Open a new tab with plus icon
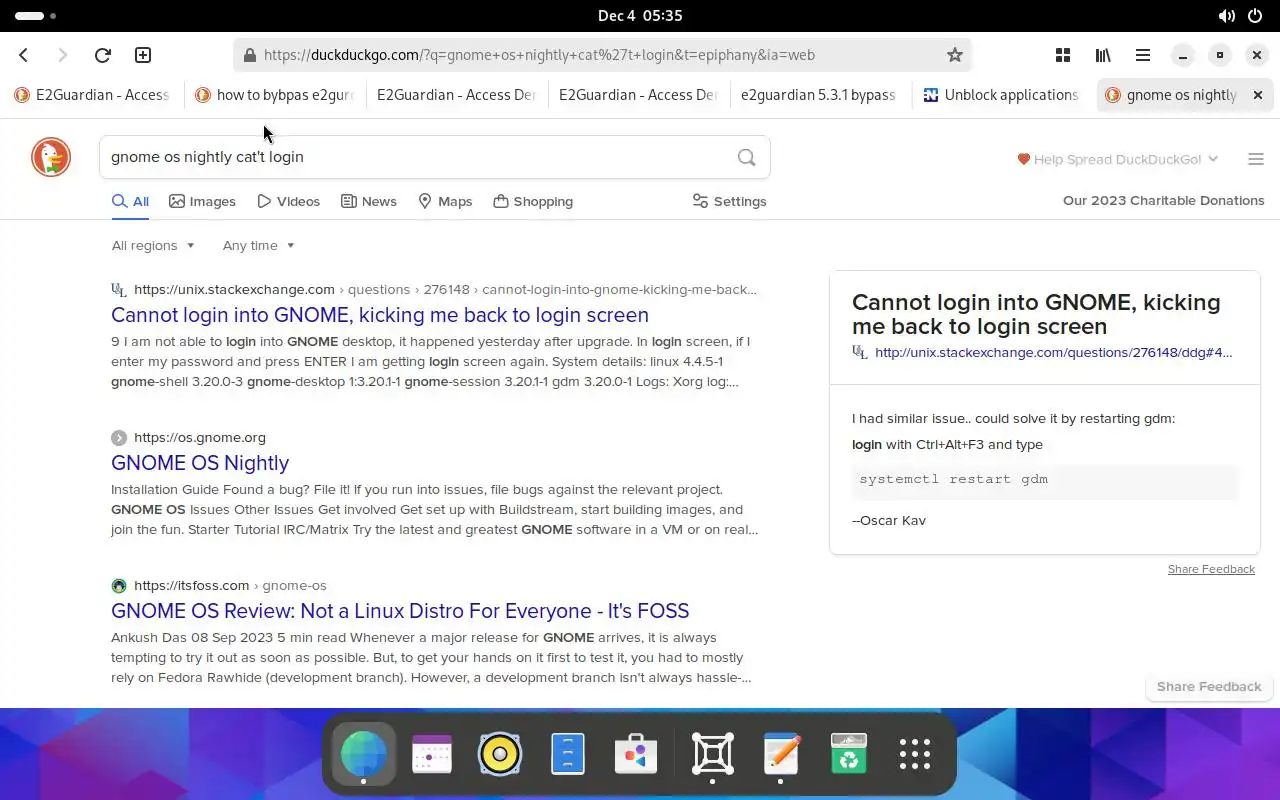This screenshot has width=1280, height=800. [143, 55]
